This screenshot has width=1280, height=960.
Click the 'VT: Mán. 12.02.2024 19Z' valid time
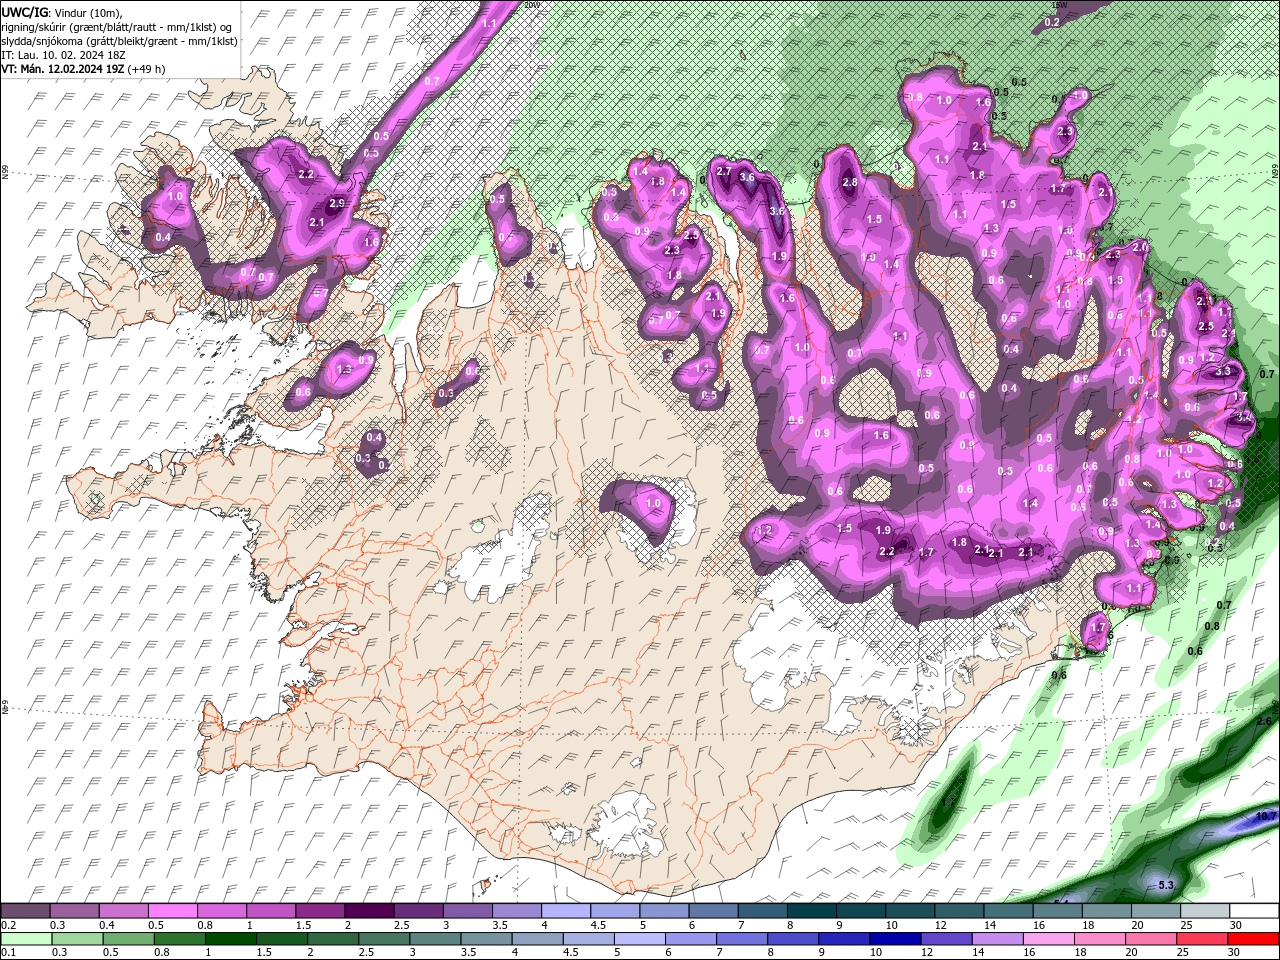(62, 69)
